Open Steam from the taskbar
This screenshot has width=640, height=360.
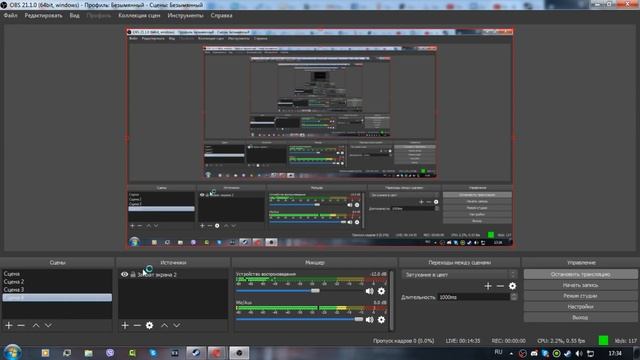pos(196,353)
